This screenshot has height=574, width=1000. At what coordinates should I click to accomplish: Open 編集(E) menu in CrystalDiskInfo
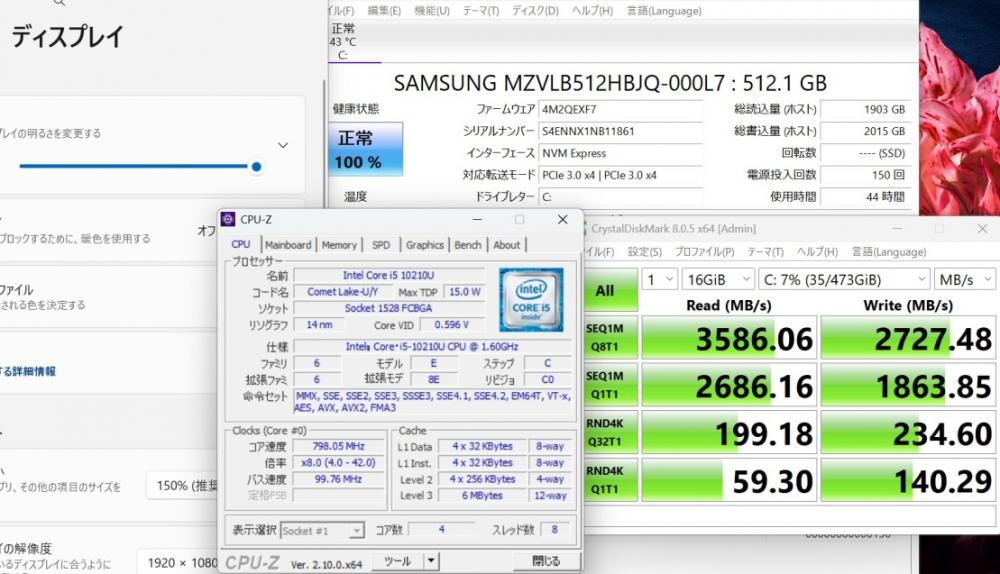(x=384, y=11)
